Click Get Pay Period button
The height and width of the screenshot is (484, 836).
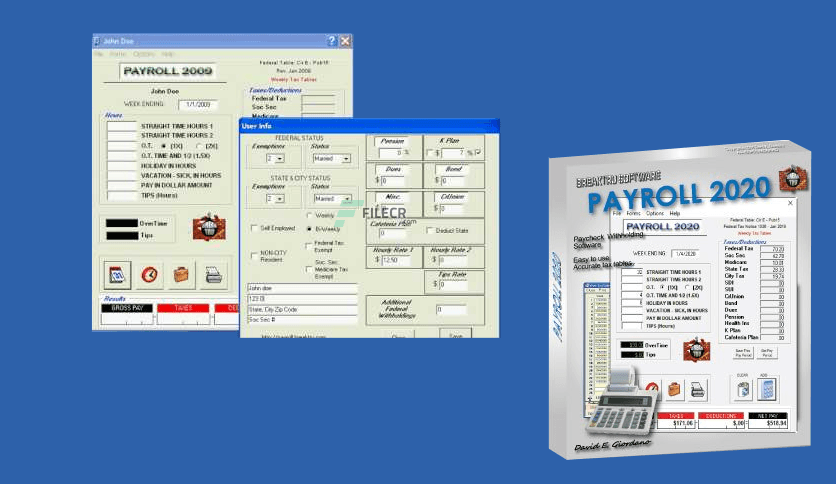[767, 353]
